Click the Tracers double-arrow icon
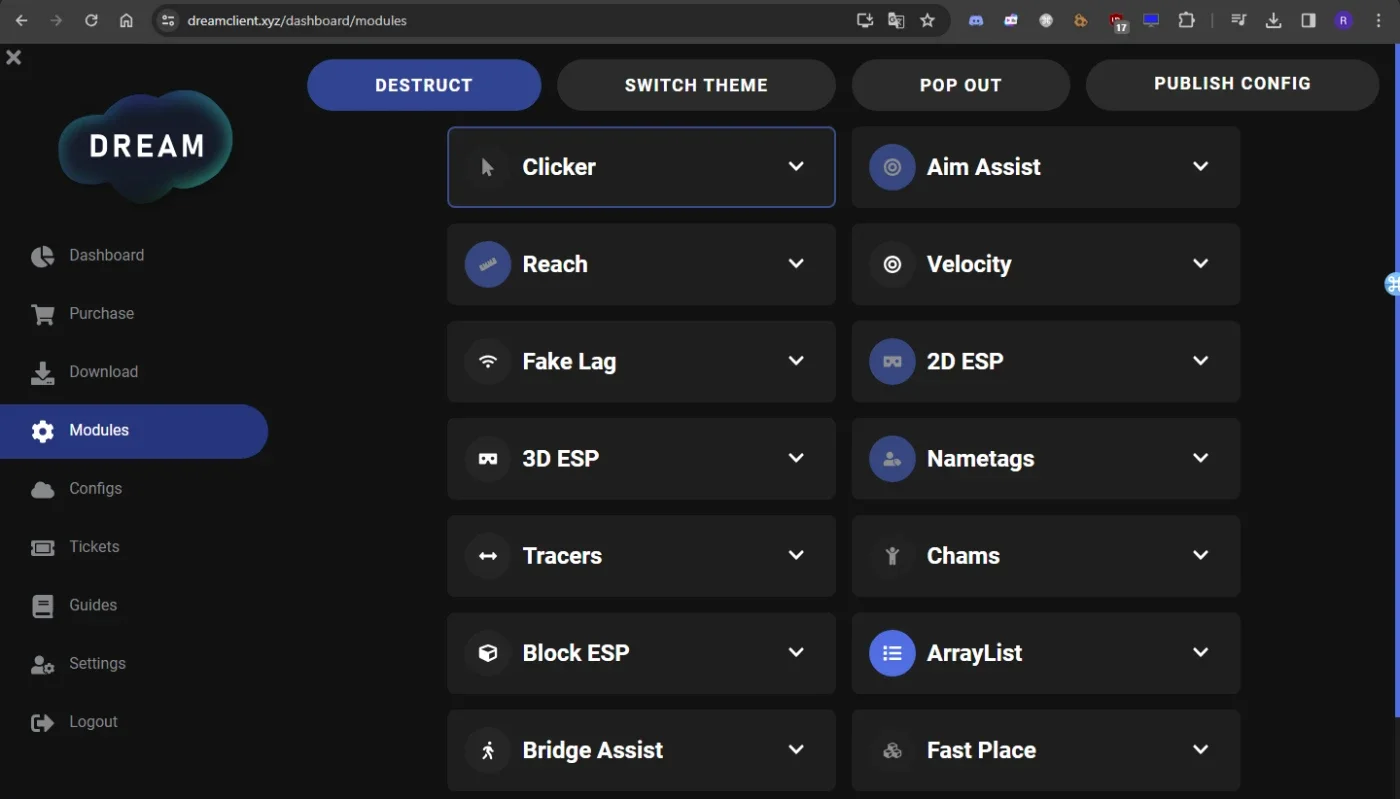The width and height of the screenshot is (1400, 799). coord(488,556)
